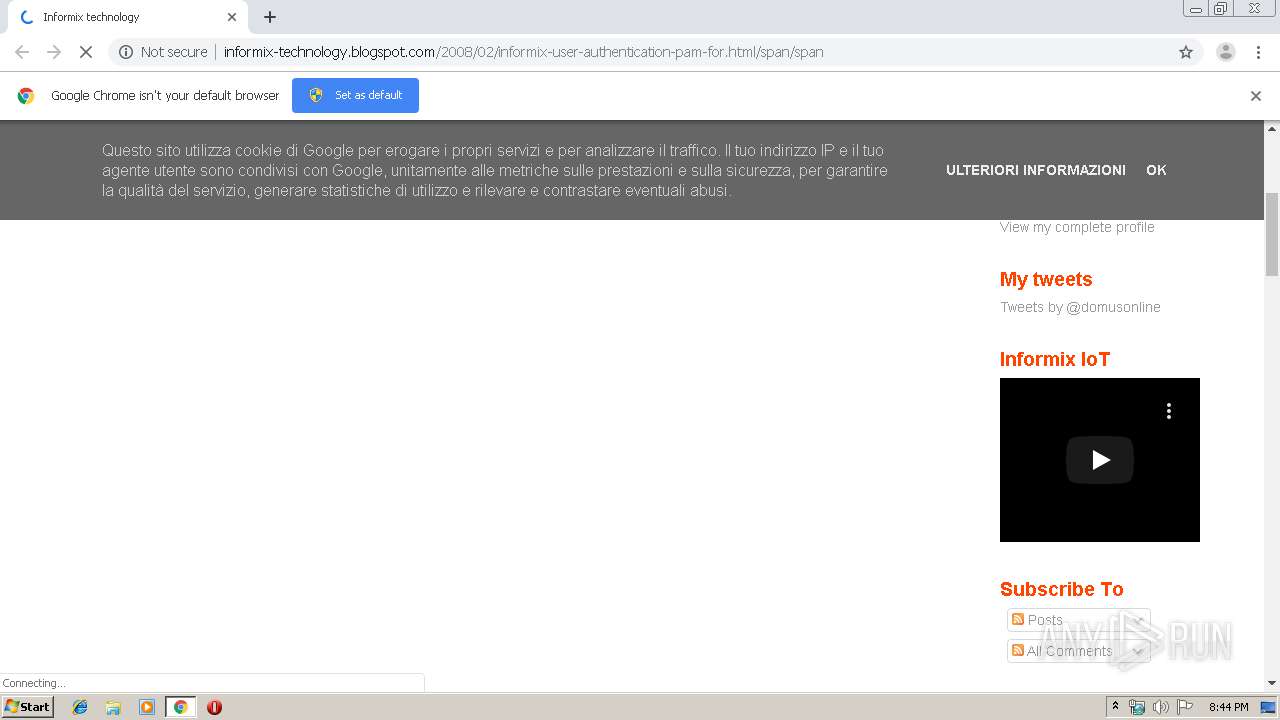Open ULTERIORI INFORMAZIONI cookie link
The image size is (1280, 720).
tap(1036, 170)
